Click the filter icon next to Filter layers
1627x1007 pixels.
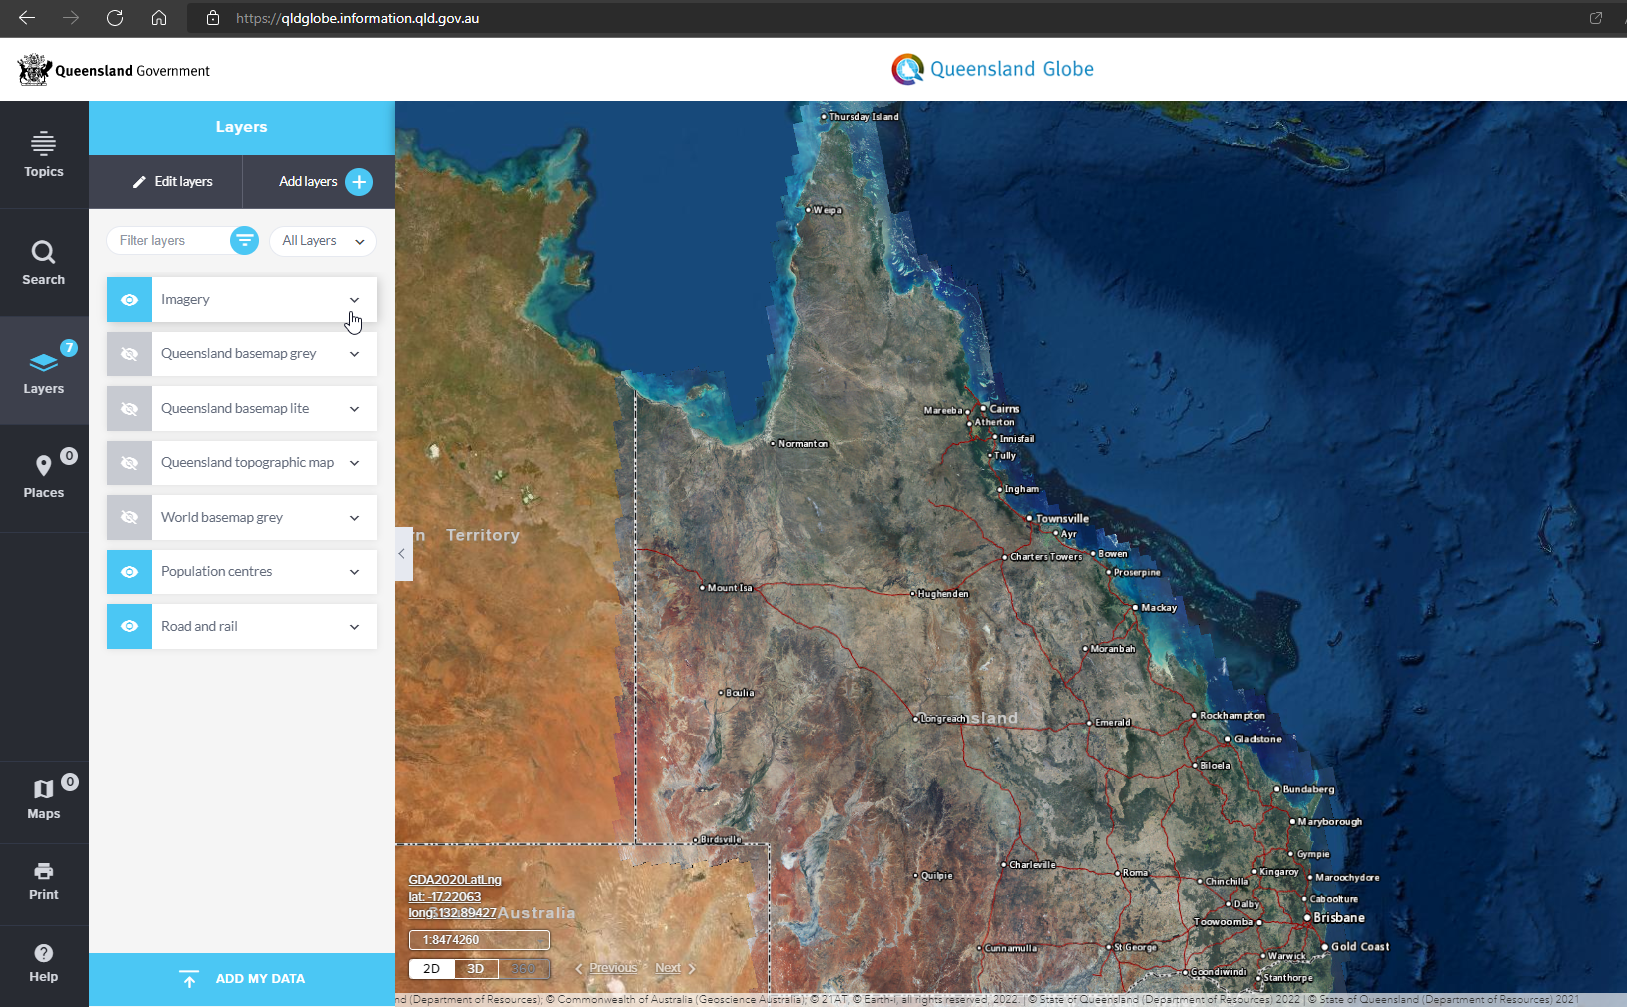(x=244, y=240)
